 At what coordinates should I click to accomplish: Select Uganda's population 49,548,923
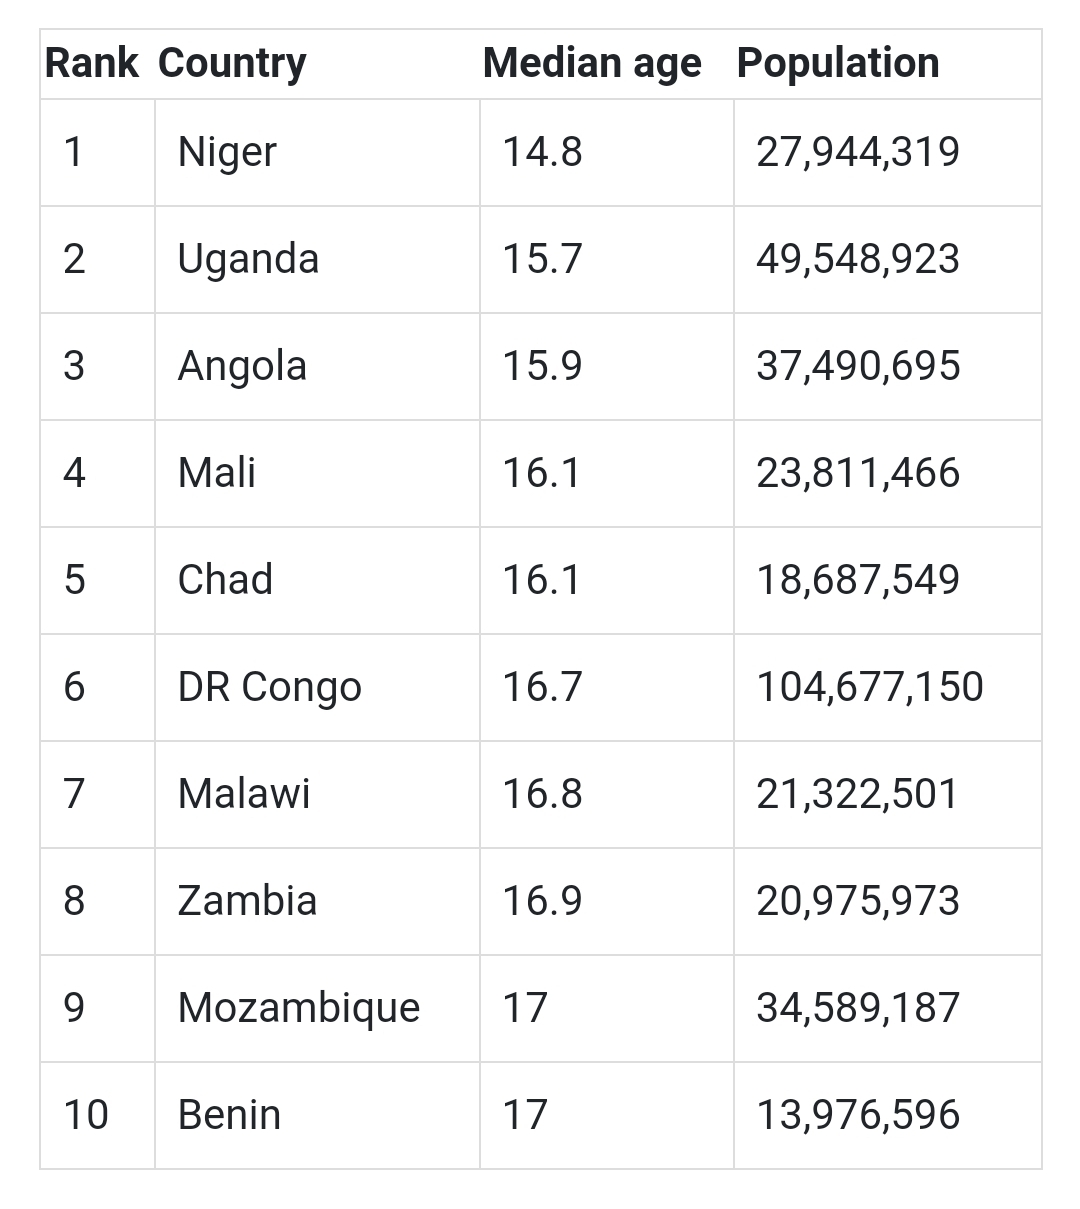point(858,259)
